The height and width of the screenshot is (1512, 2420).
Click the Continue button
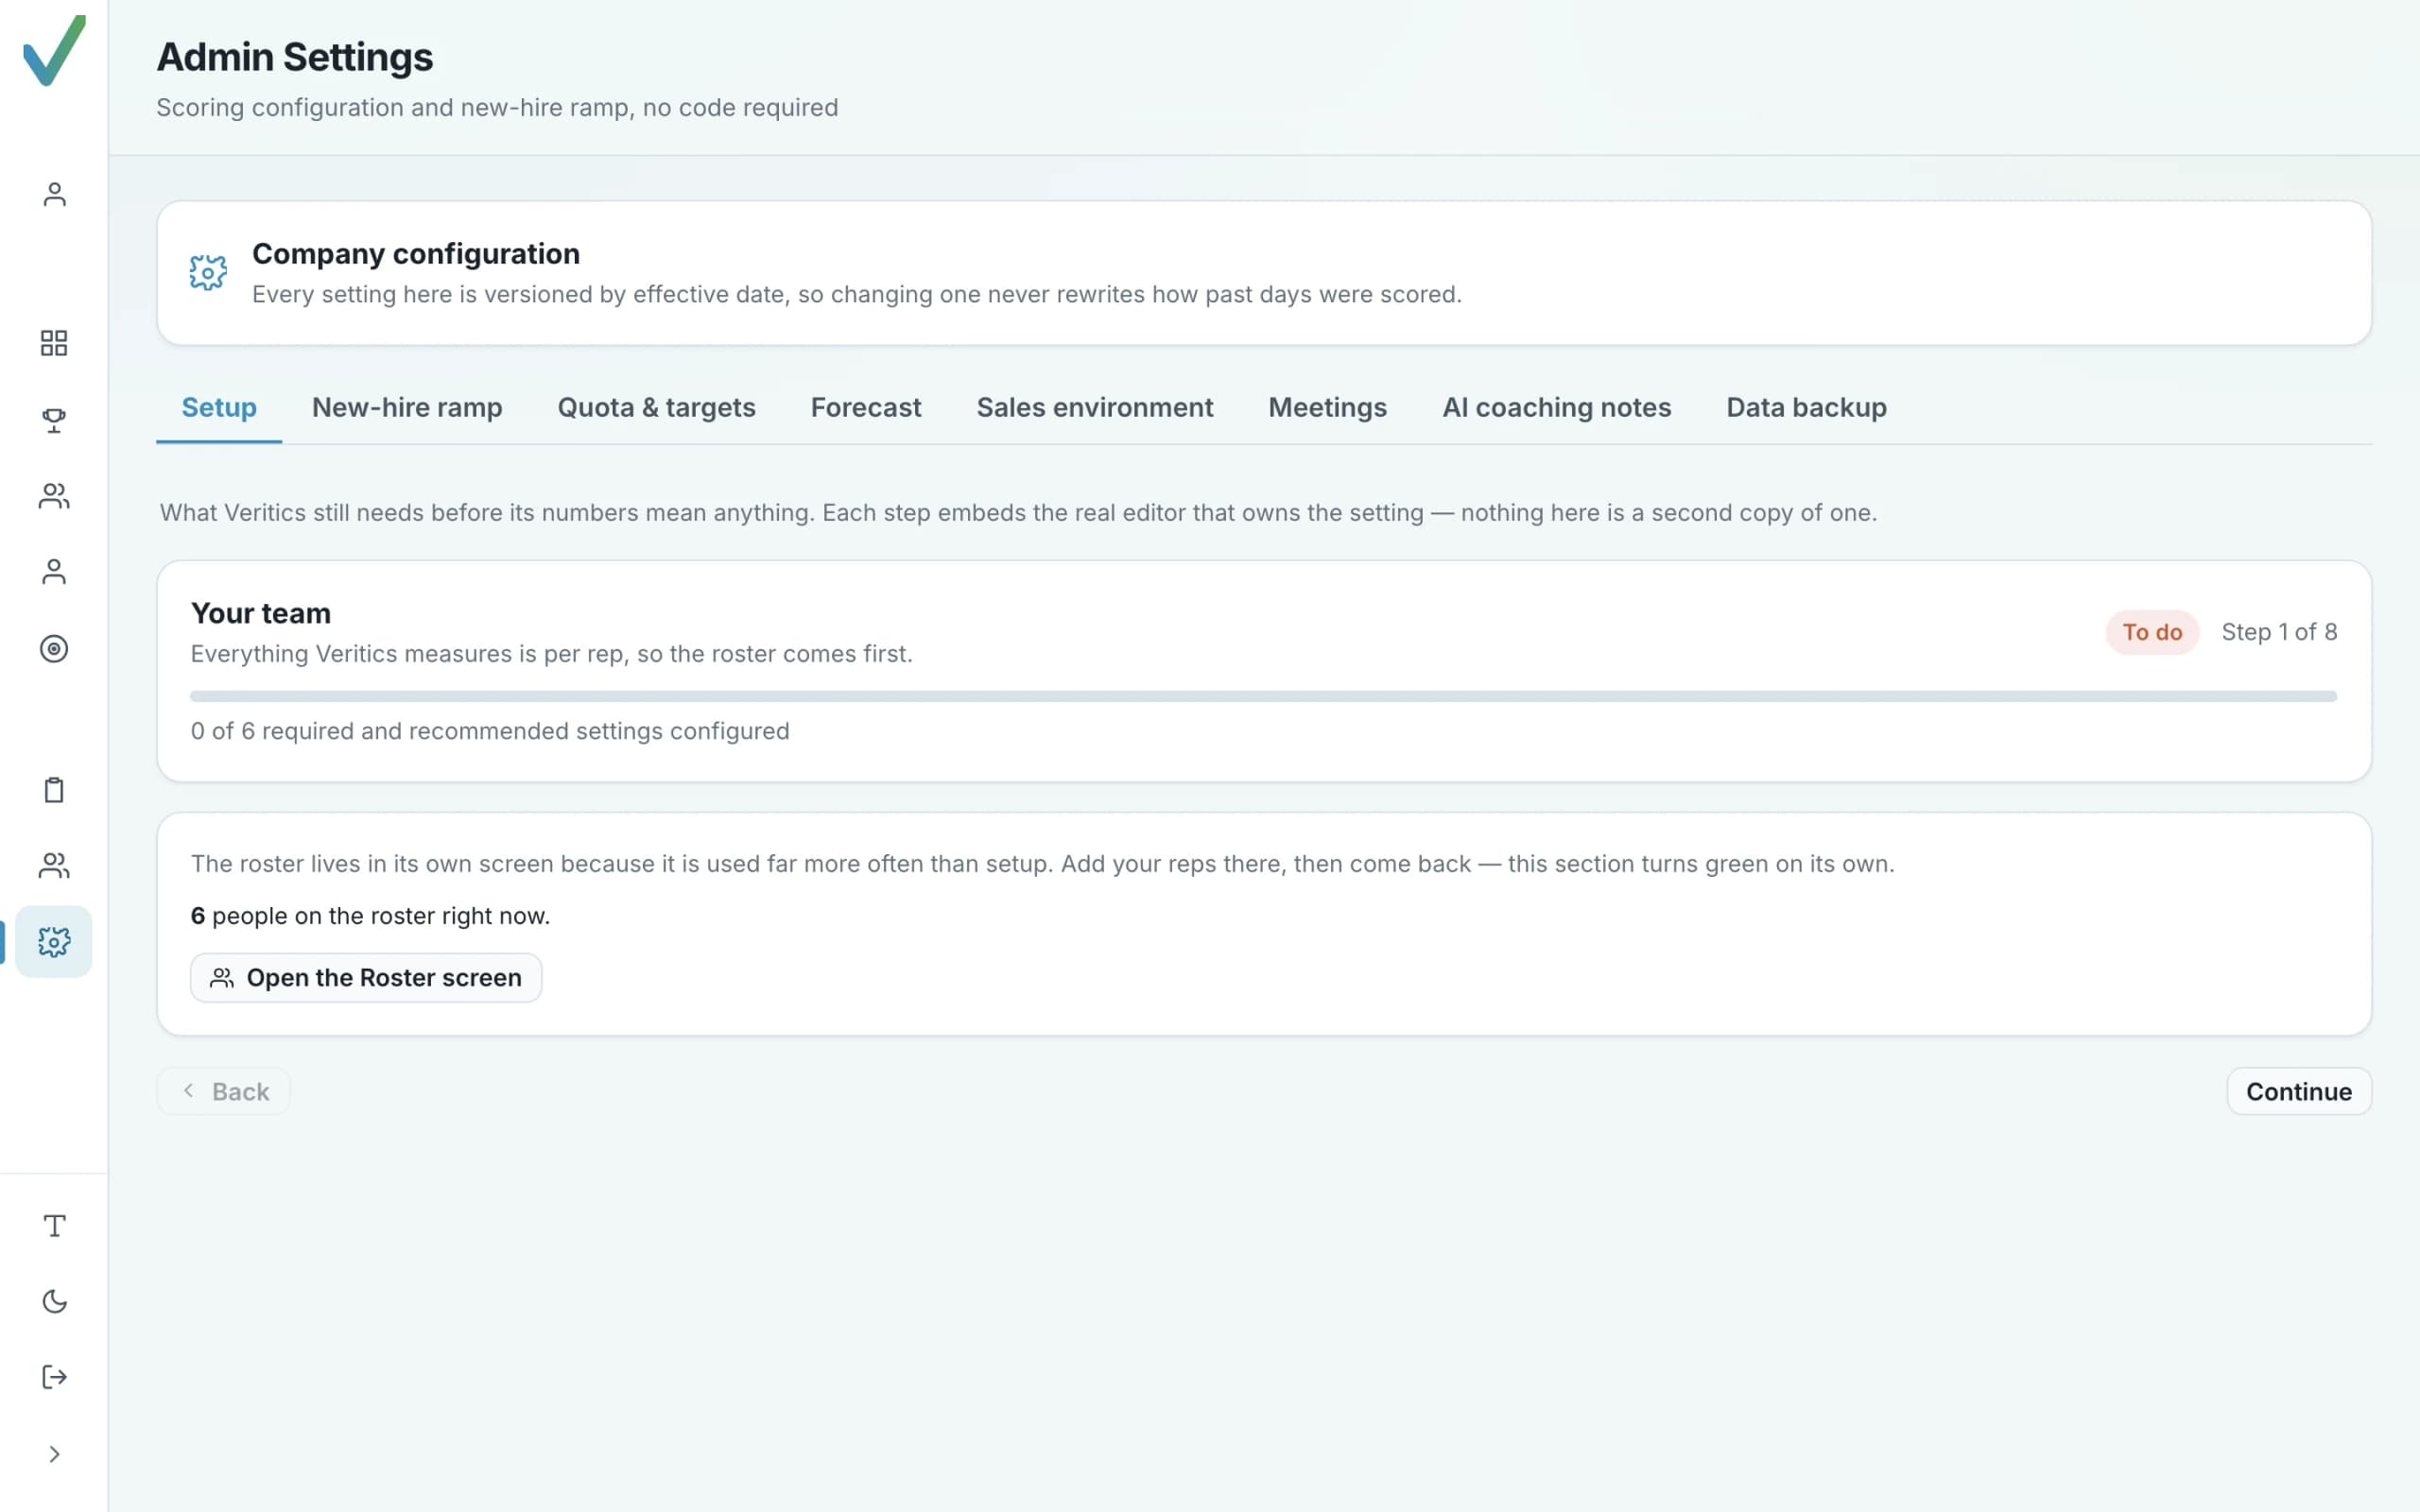coord(2299,1091)
